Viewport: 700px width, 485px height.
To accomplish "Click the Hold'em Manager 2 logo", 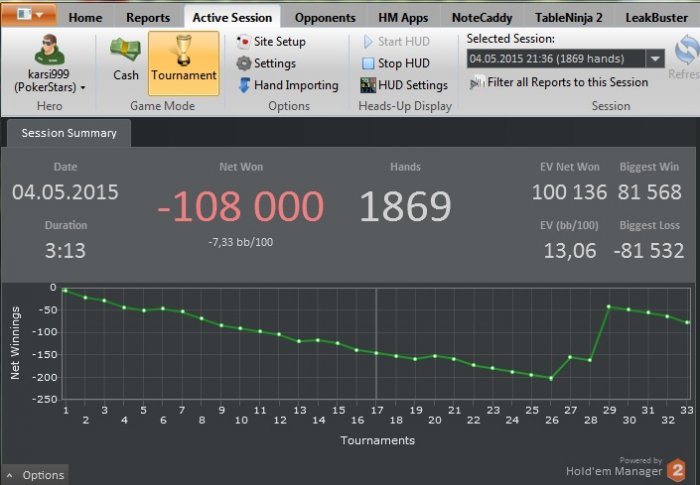I will 676,470.
